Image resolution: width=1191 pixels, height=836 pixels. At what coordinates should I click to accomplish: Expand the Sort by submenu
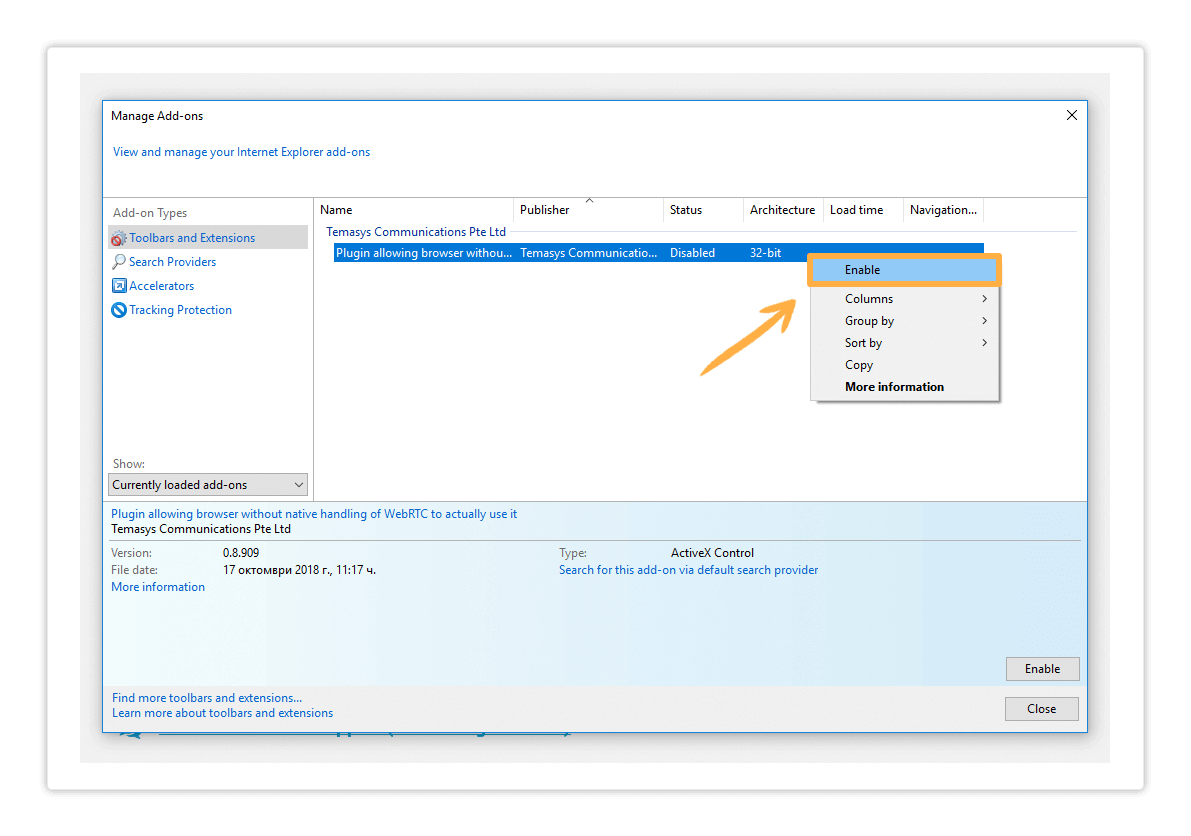click(x=904, y=343)
